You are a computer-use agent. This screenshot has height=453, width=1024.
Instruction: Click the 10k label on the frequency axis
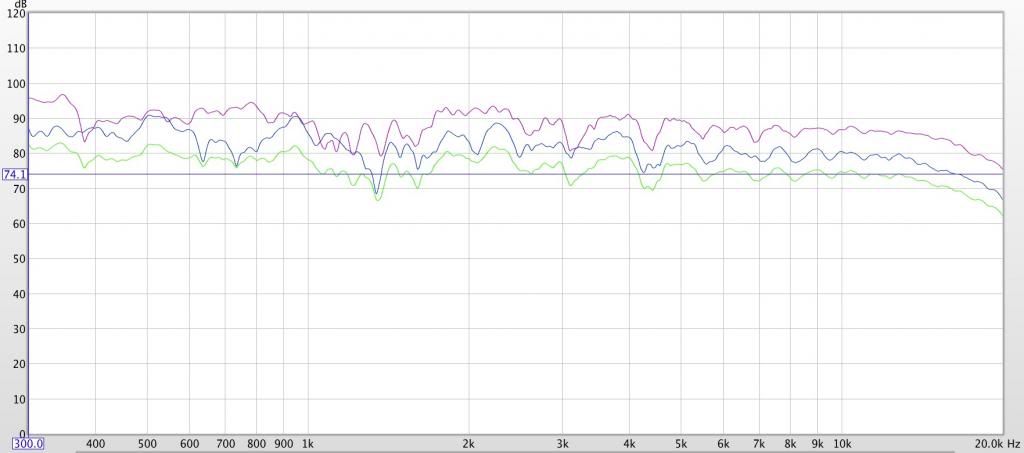click(x=842, y=444)
